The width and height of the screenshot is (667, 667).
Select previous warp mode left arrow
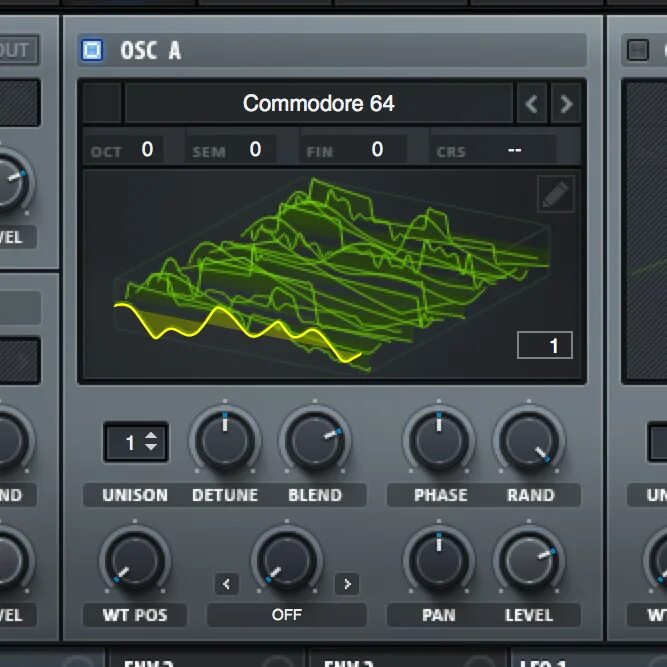(227, 584)
